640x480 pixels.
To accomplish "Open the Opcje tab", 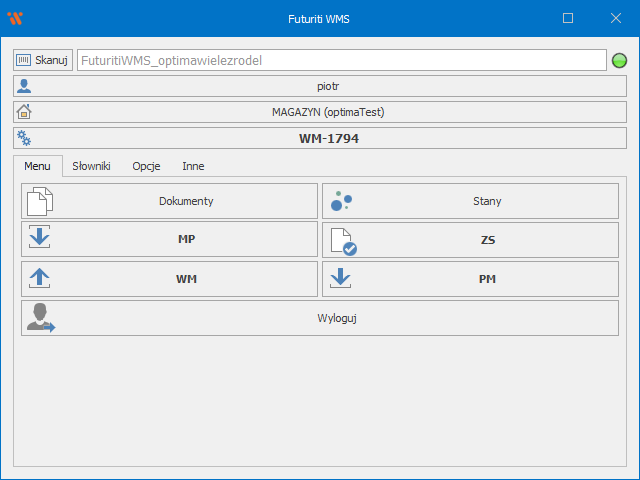I will click(x=146, y=166).
